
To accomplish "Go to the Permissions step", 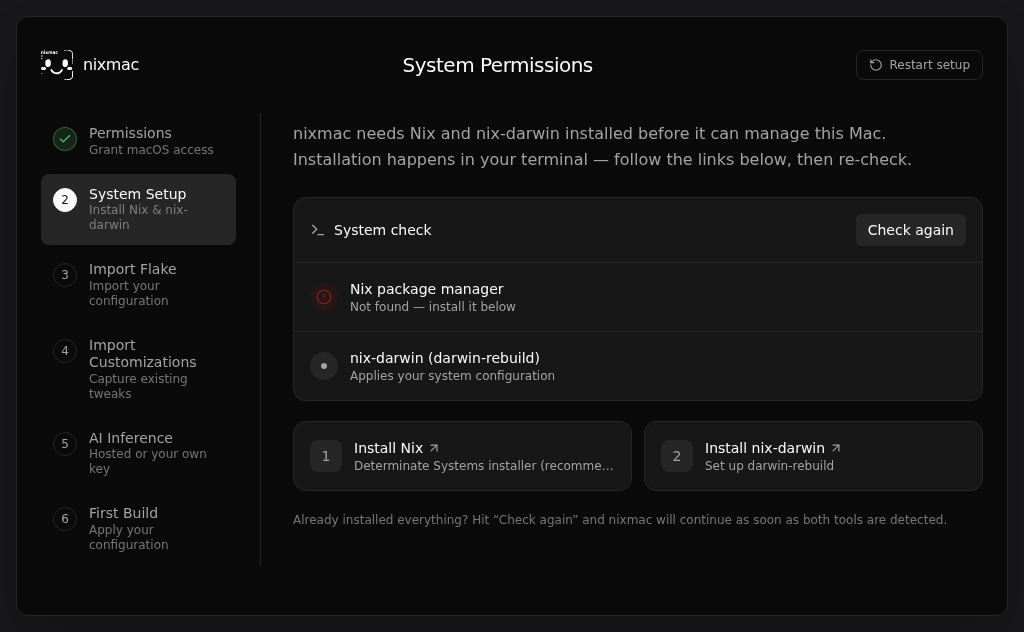I will pos(138,140).
